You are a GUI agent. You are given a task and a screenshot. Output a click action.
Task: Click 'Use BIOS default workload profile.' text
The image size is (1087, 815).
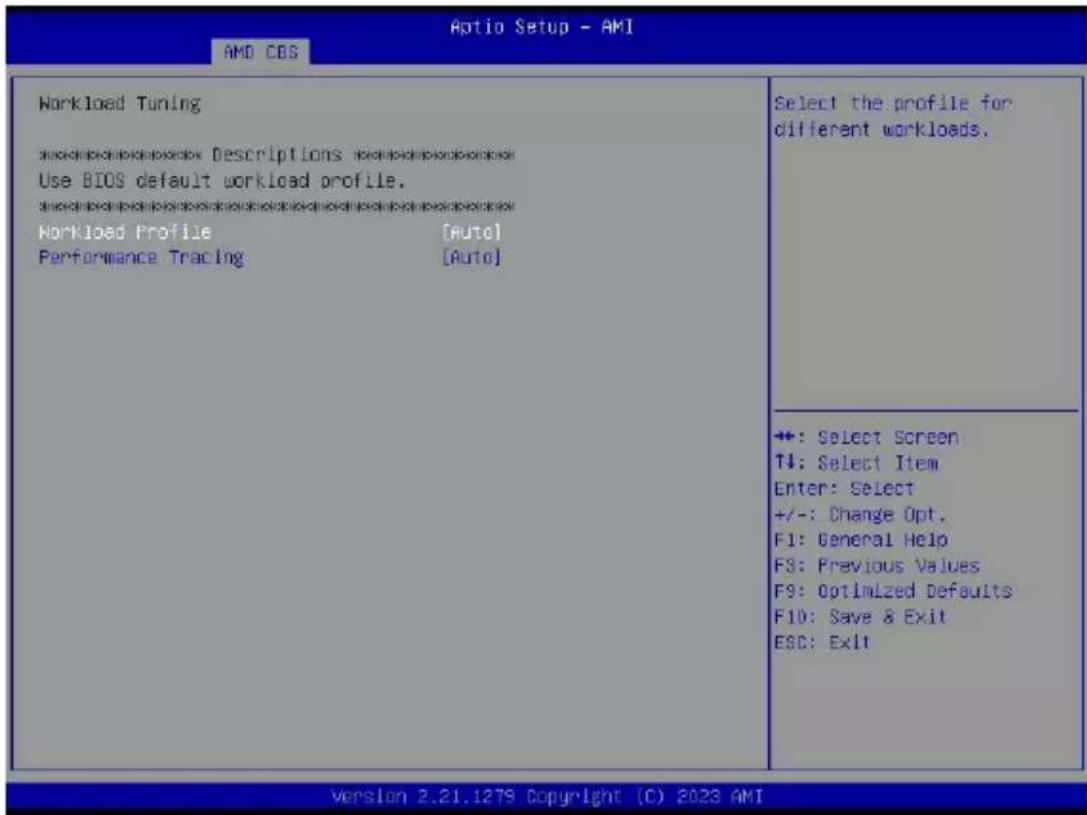click(x=222, y=181)
